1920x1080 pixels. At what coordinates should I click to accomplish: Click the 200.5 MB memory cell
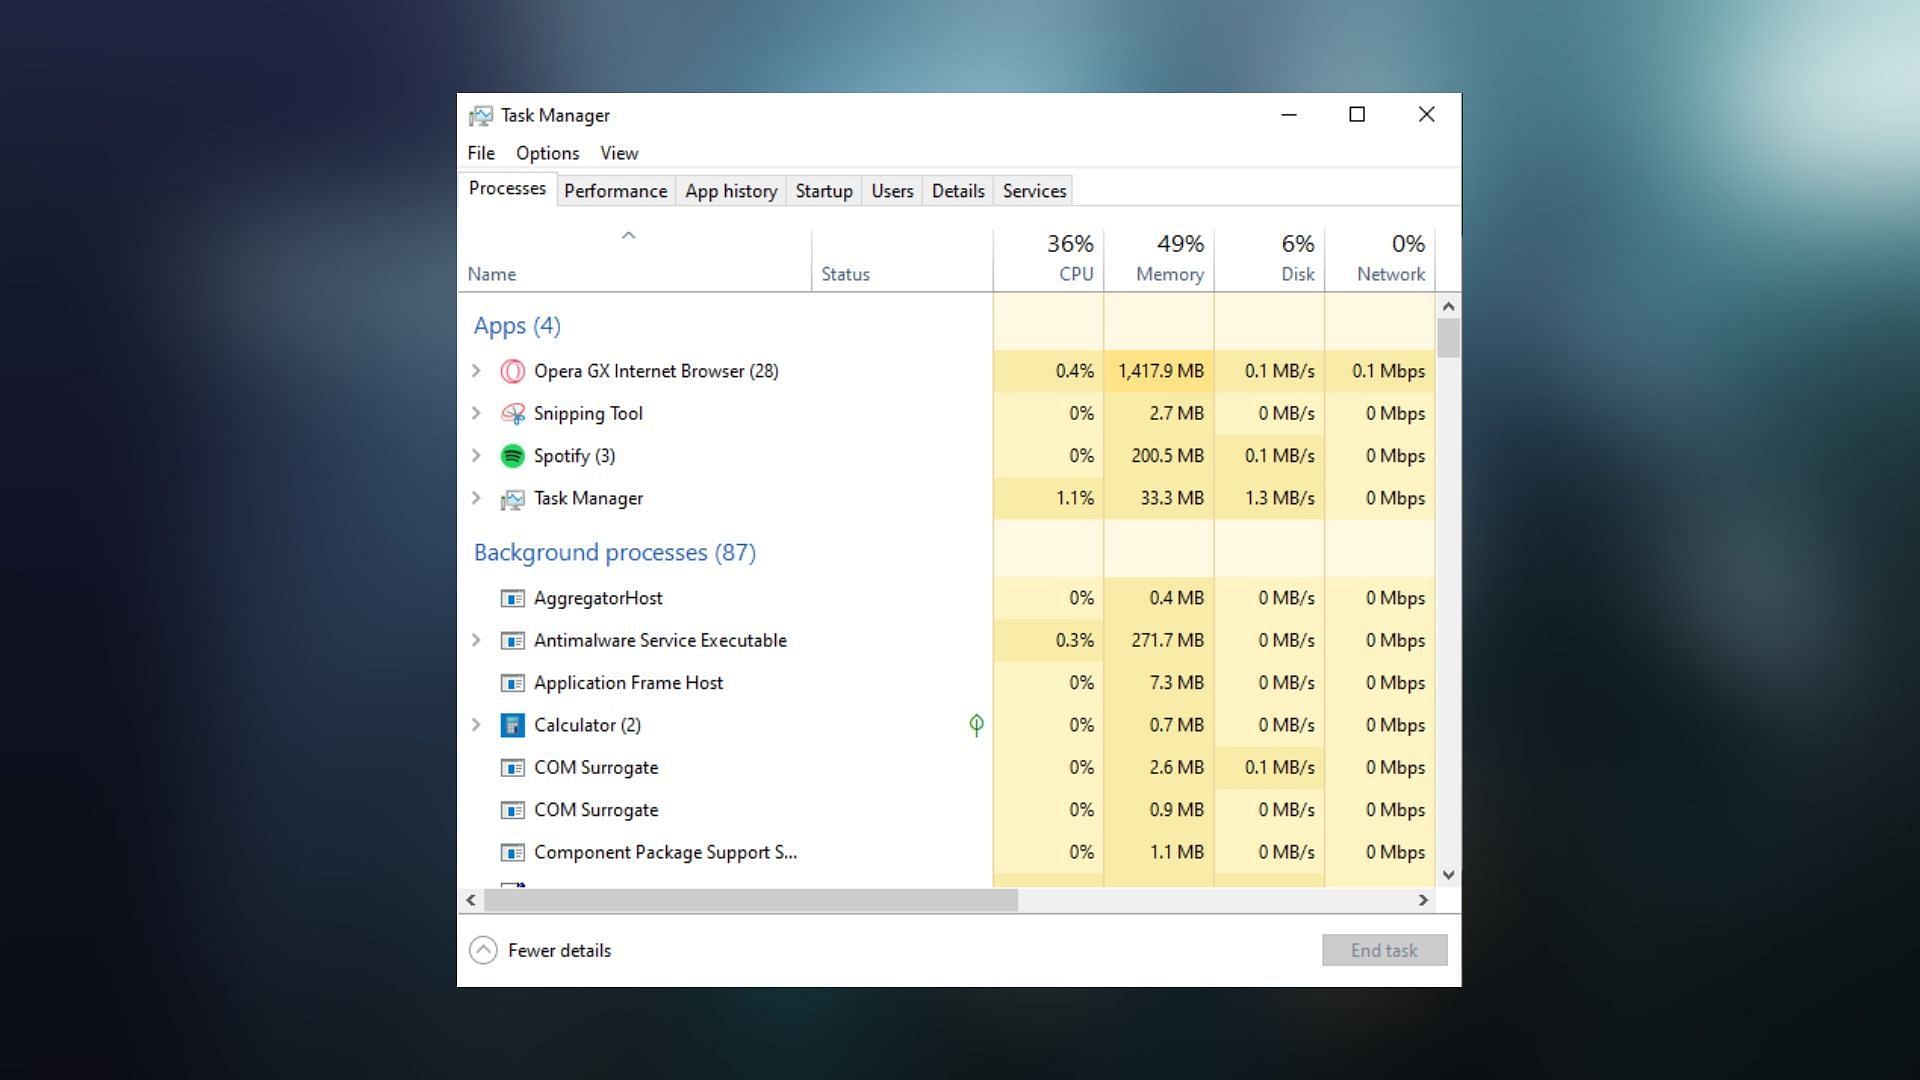[1159, 456]
